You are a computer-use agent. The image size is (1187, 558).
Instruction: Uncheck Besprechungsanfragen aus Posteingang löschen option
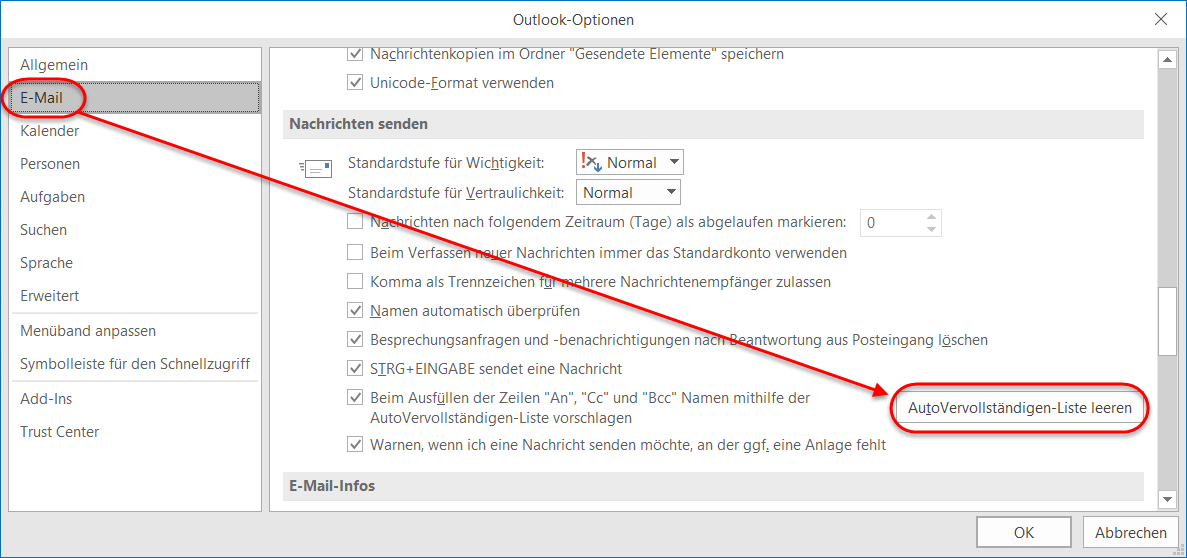pyautogui.click(x=355, y=340)
